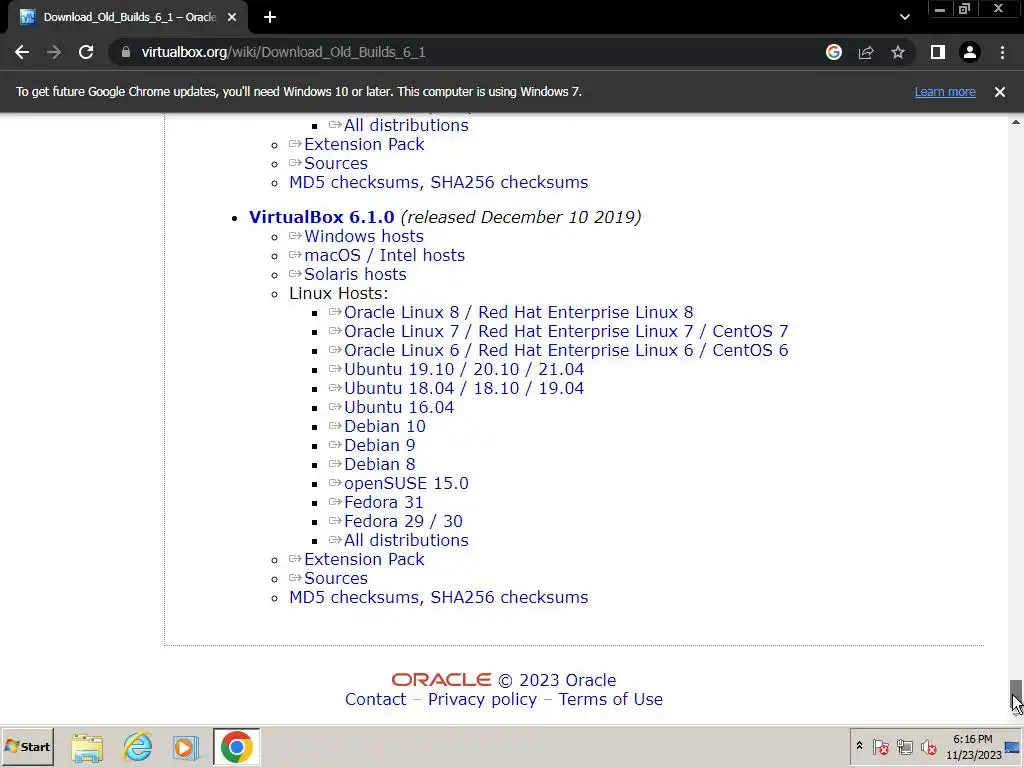The height and width of the screenshot is (768, 1024).
Task: Download the Fedora 31 package
Action: [383, 502]
